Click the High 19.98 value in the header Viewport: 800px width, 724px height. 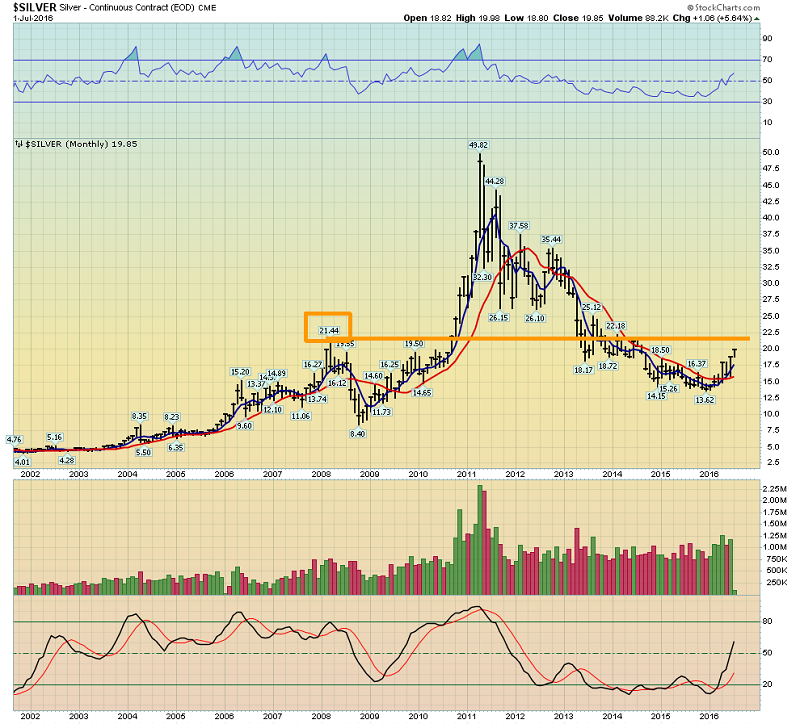(x=478, y=18)
